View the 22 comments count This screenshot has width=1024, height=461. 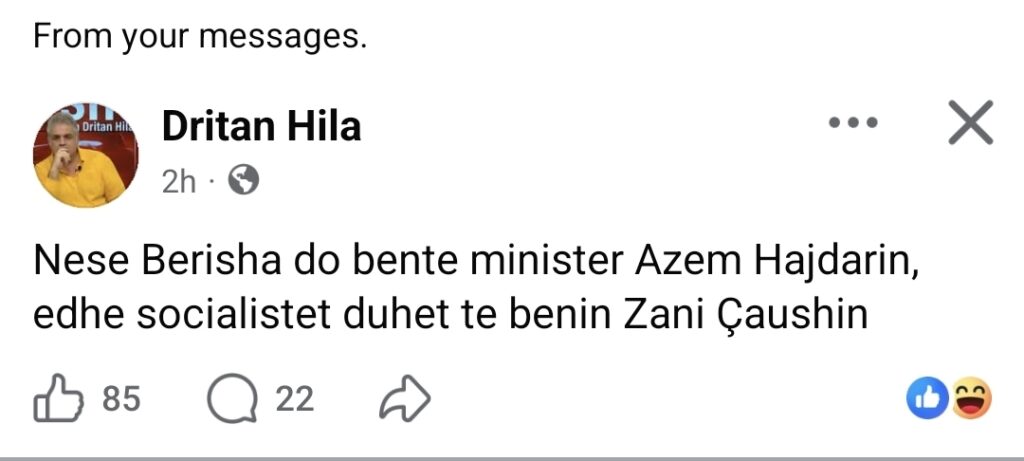pyautogui.click(x=295, y=400)
